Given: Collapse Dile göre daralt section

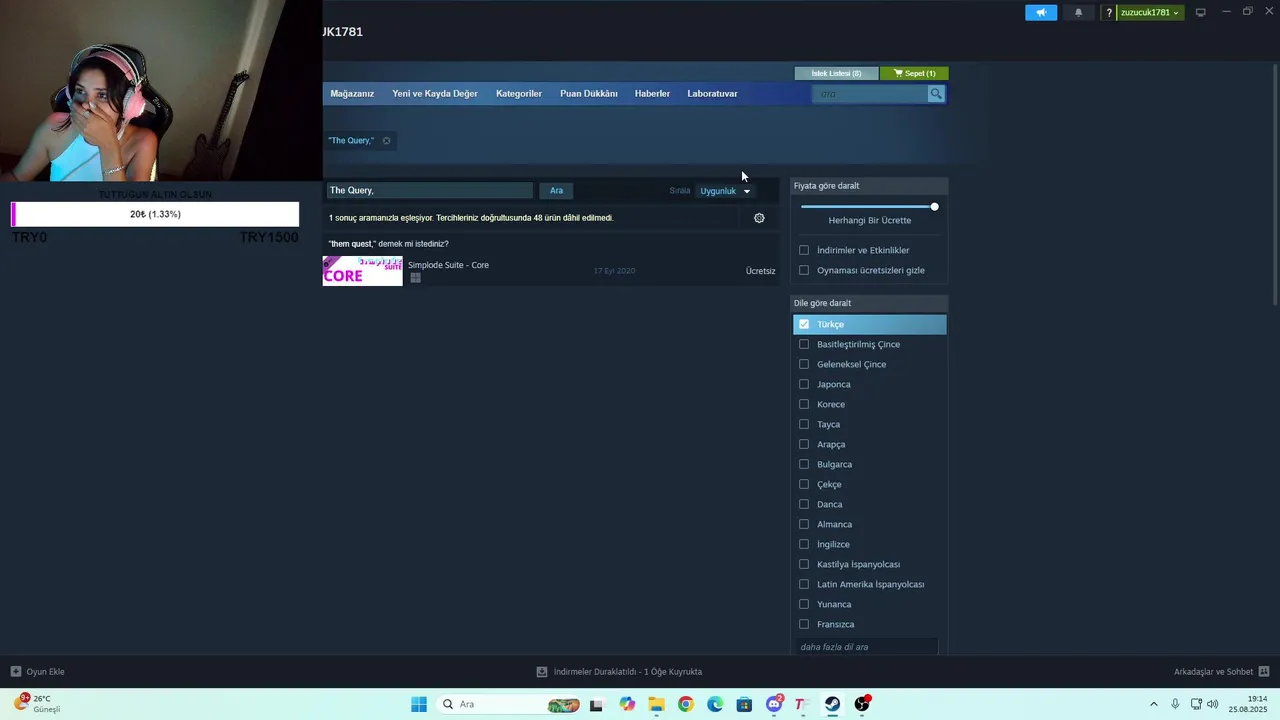Looking at the screenshot, I should (x=869, y=303).
